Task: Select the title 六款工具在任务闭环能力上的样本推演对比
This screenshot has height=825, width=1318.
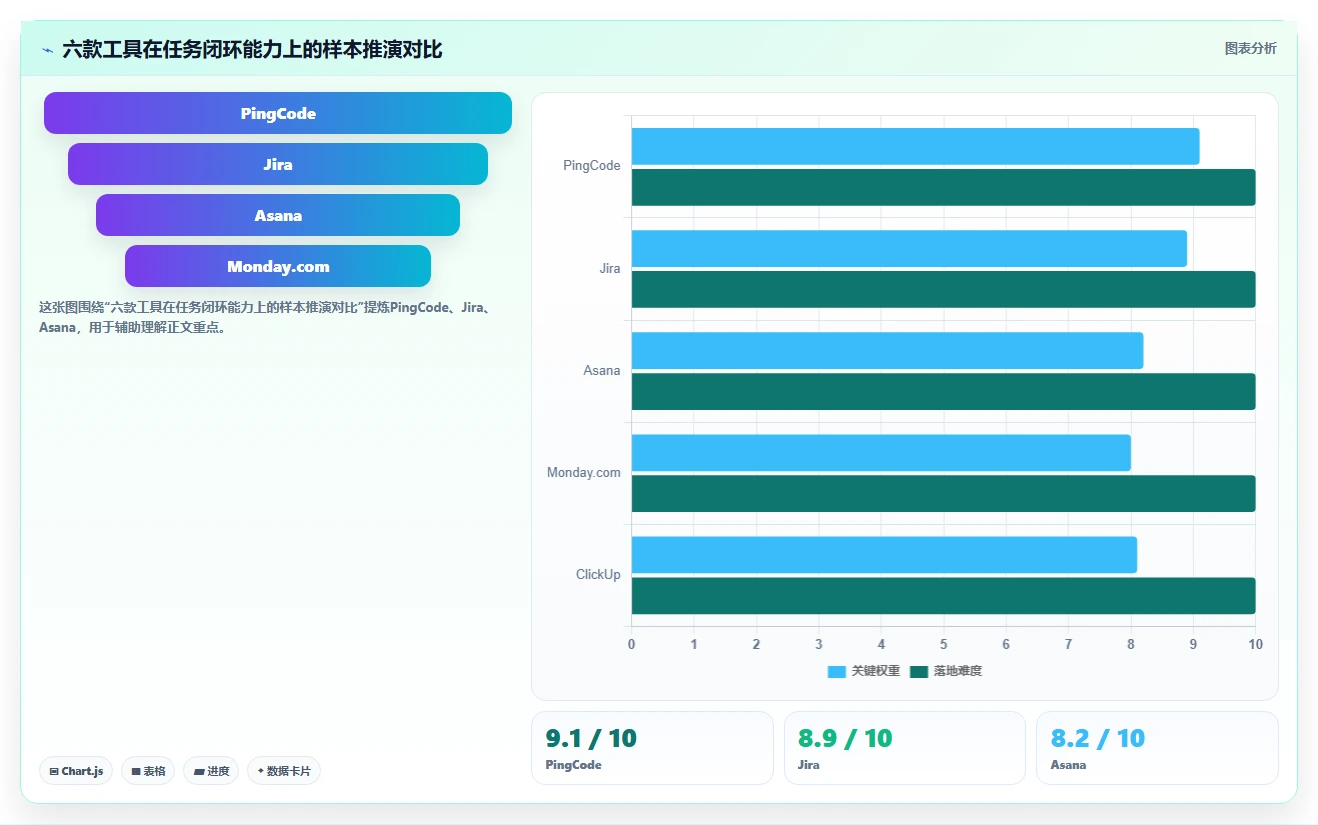Action: click(252, 50)
